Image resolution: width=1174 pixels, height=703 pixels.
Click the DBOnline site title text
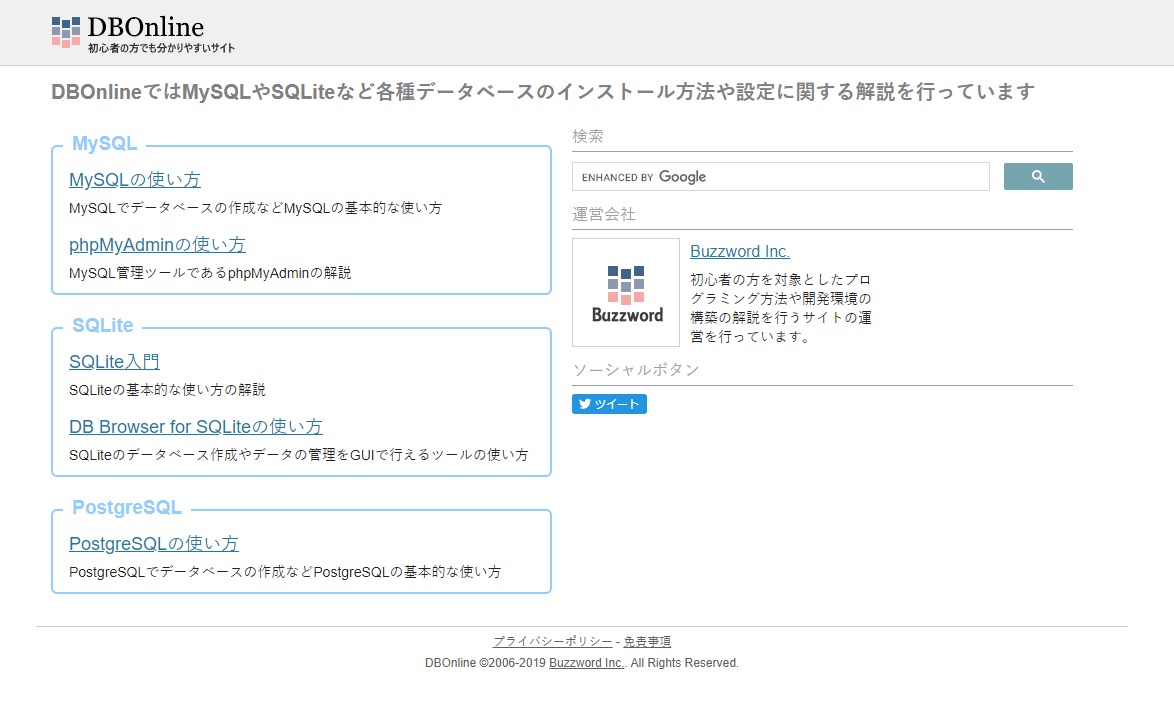tap(145, 27)
